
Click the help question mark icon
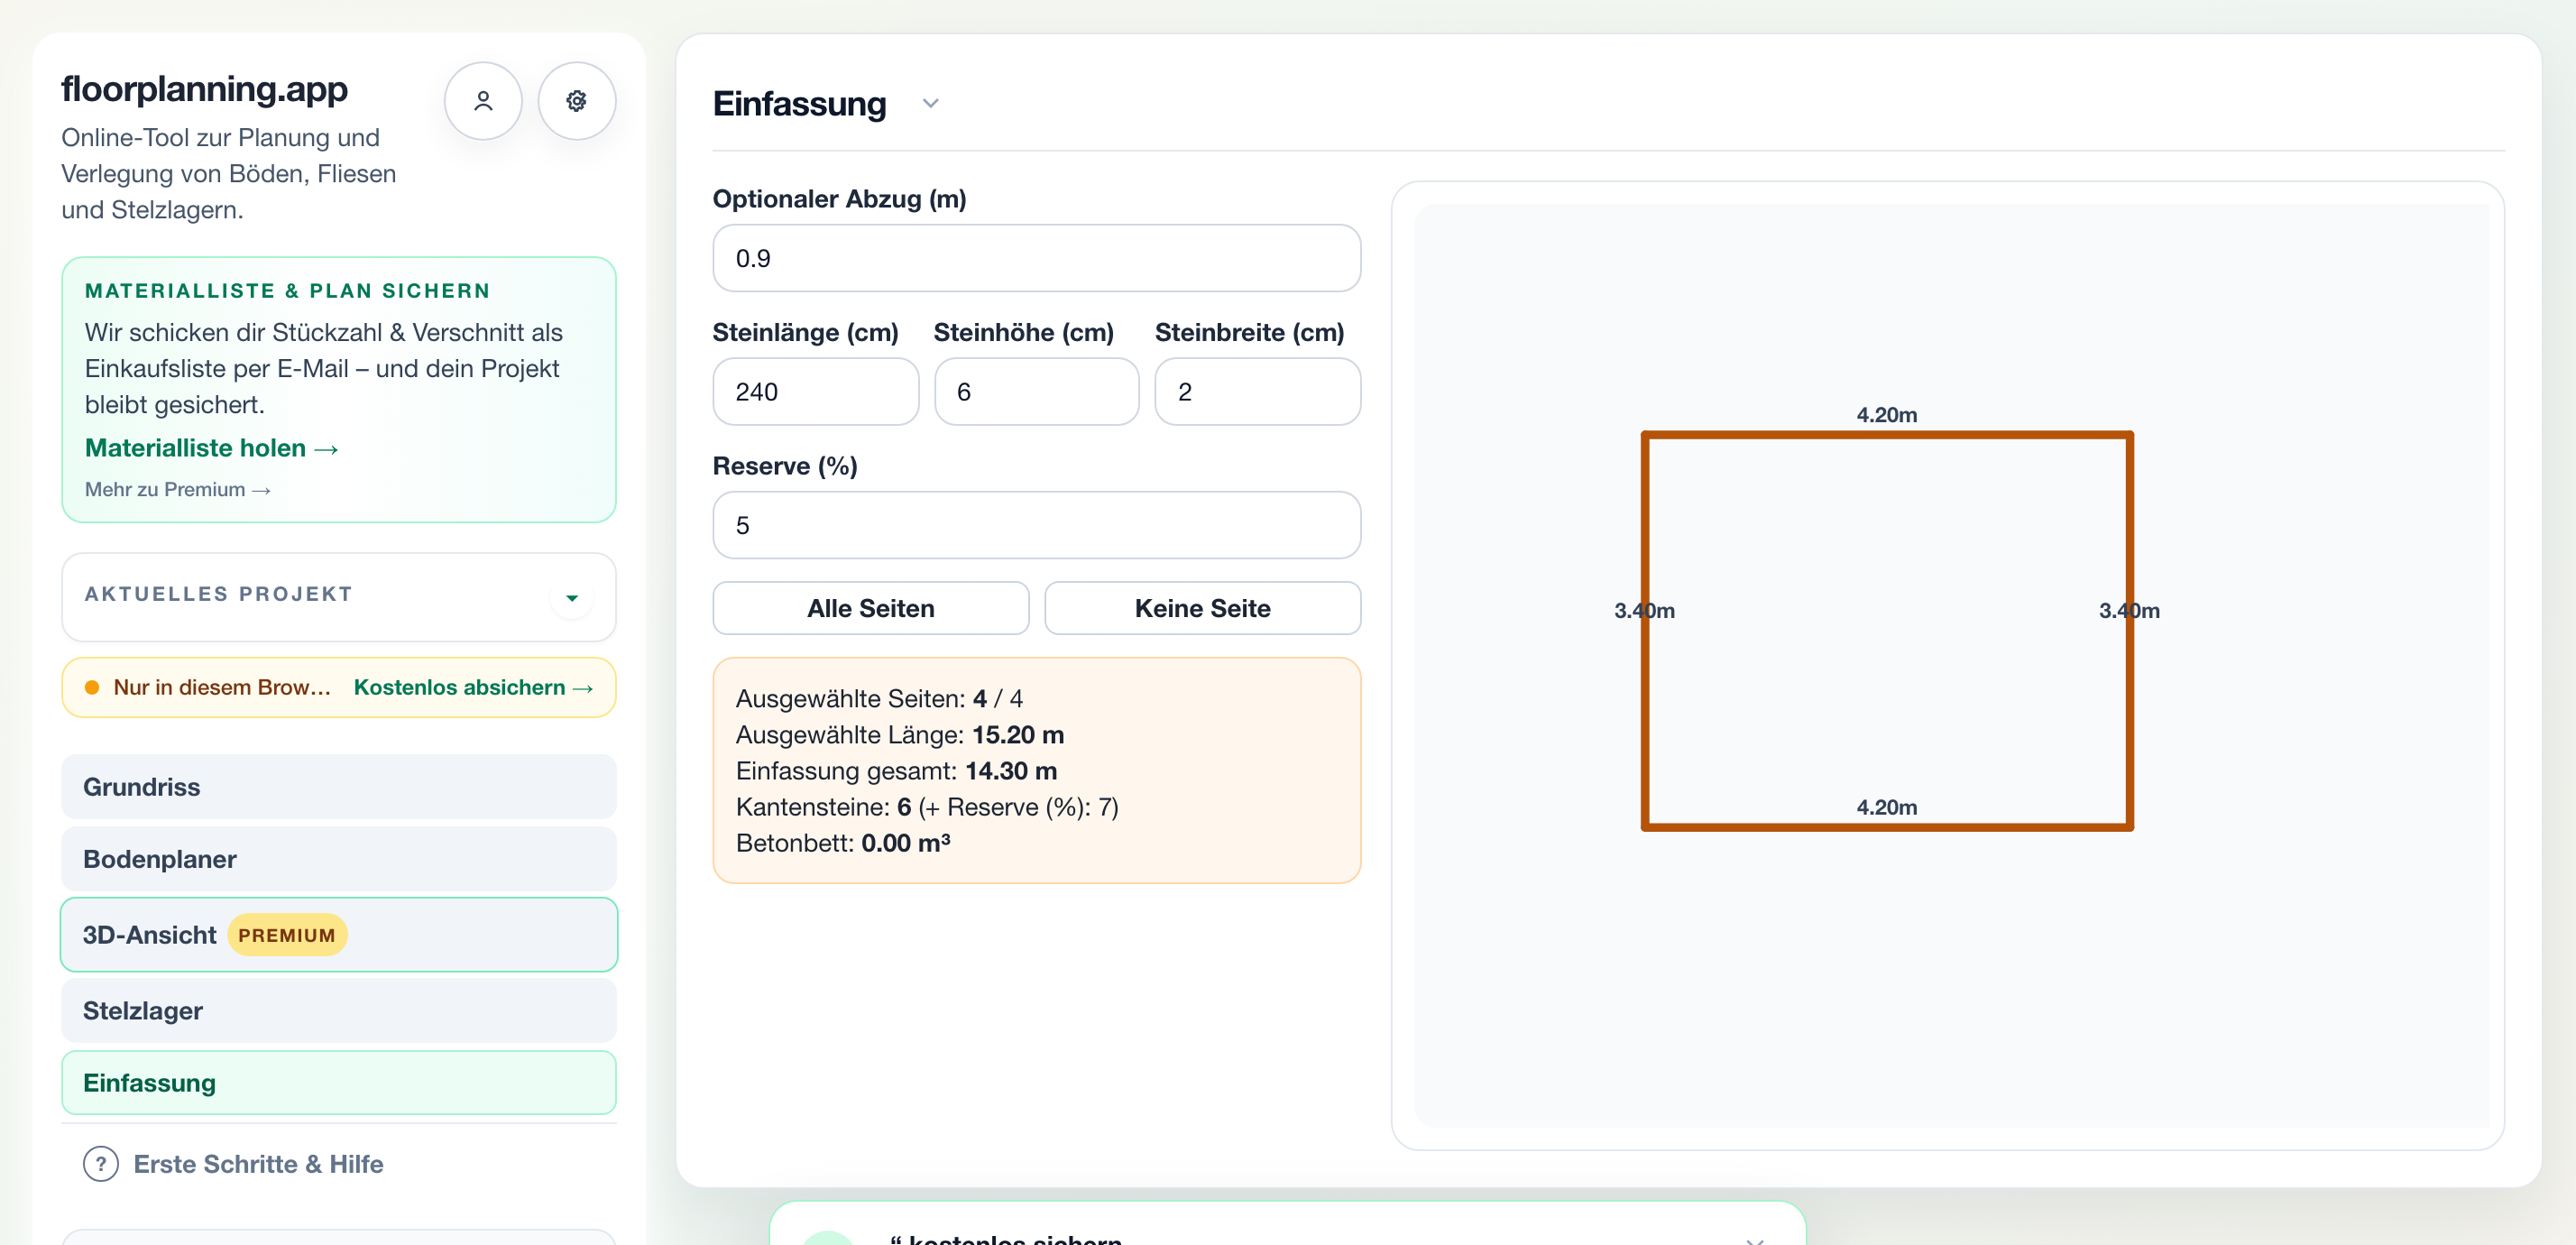click(101, 1164)
